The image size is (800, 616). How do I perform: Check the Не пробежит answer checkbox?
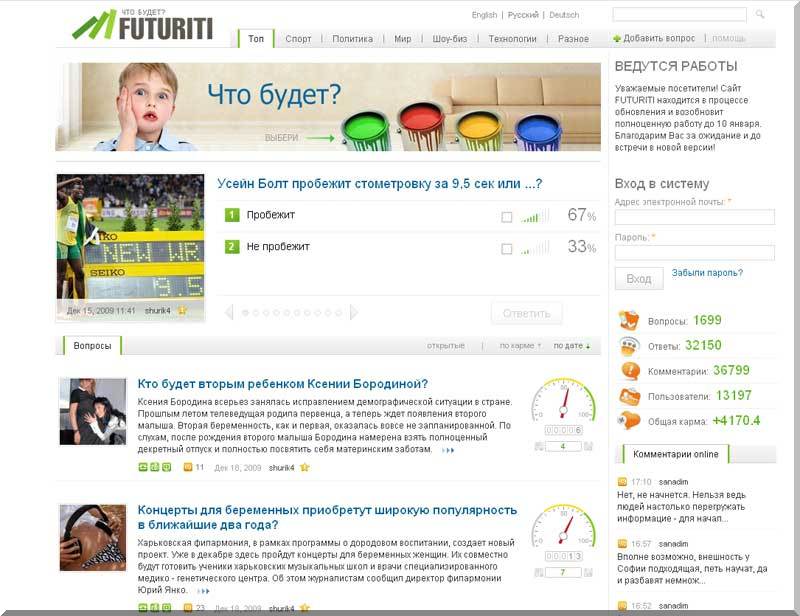tap(507, 249)
